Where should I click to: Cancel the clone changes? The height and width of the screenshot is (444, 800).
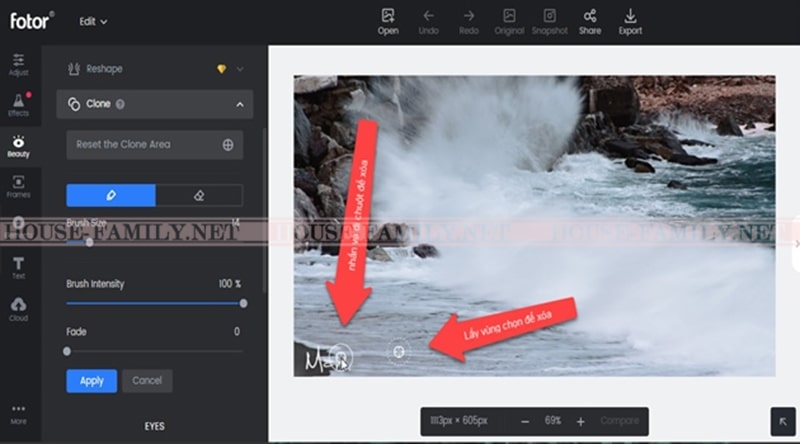[x=147, y=381]
